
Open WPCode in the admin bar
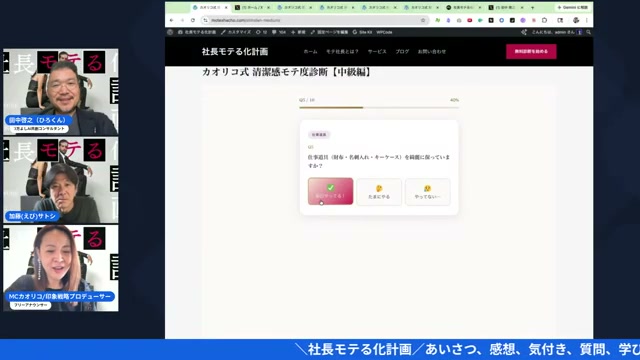(384, 32)
